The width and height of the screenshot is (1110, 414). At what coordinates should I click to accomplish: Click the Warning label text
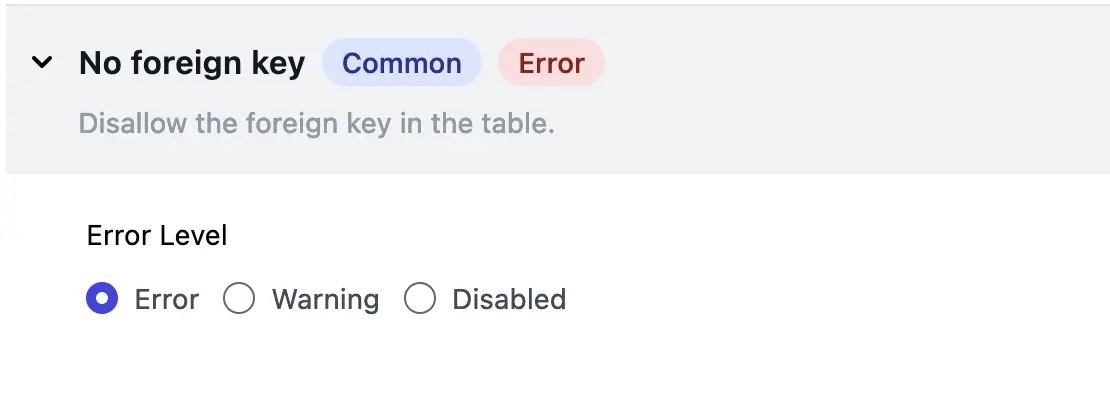click(326, 299)
